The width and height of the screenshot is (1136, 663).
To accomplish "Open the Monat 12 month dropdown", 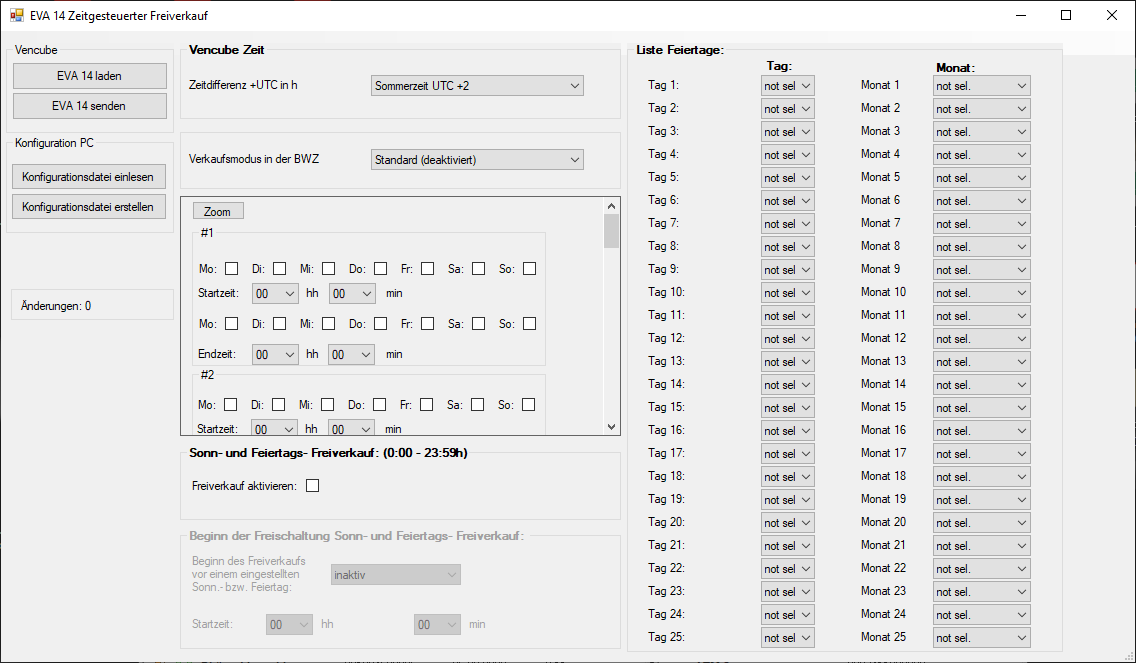I will tap(980, 339).
